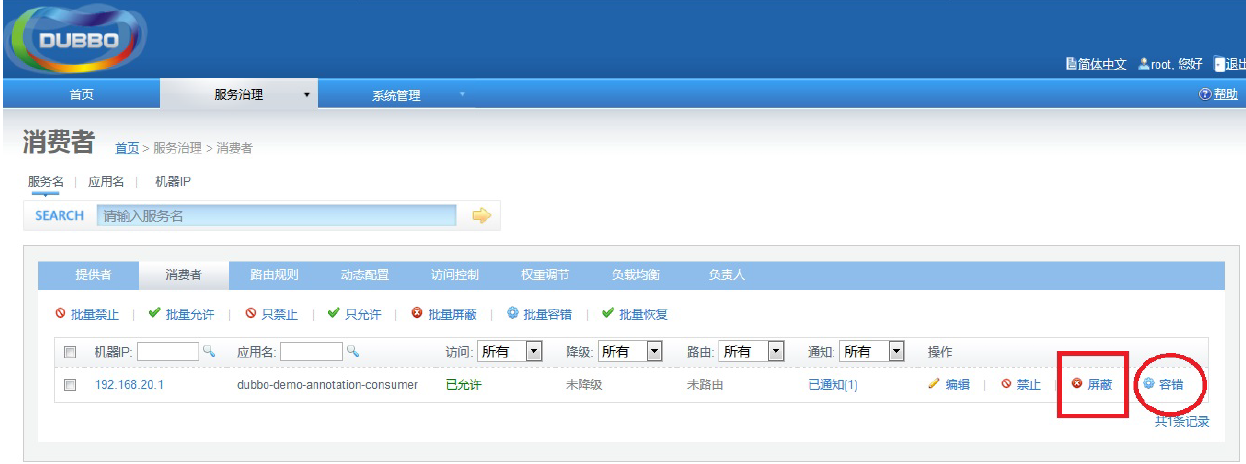The width and height of the screenshot is (1246, 464).
Task: Focus the service name search field
Action: (277, 215)
